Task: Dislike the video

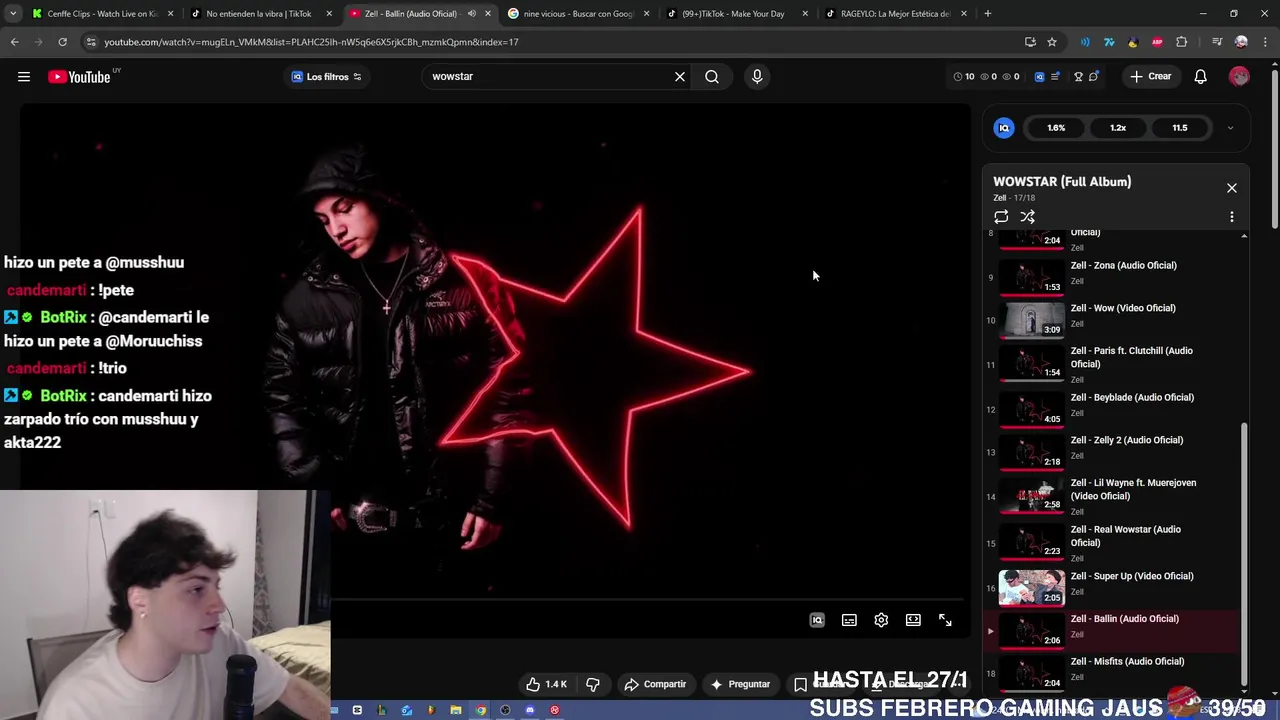Action: click(x=593, y=684)
